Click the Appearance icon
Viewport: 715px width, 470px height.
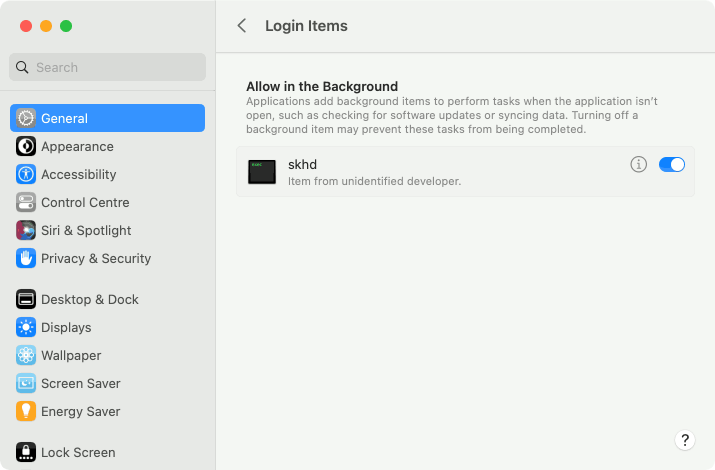[26, 146]
